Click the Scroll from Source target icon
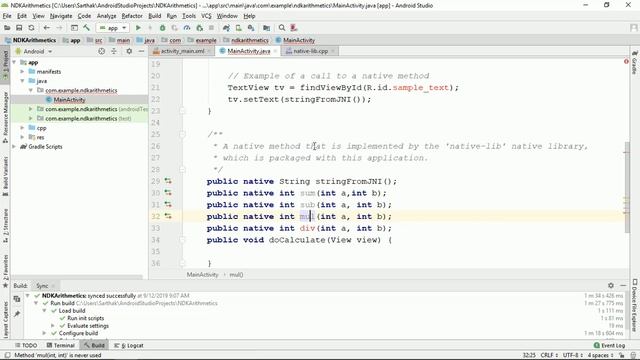The image size is (640, 360). pyautogui.click(x=101, y=51)
